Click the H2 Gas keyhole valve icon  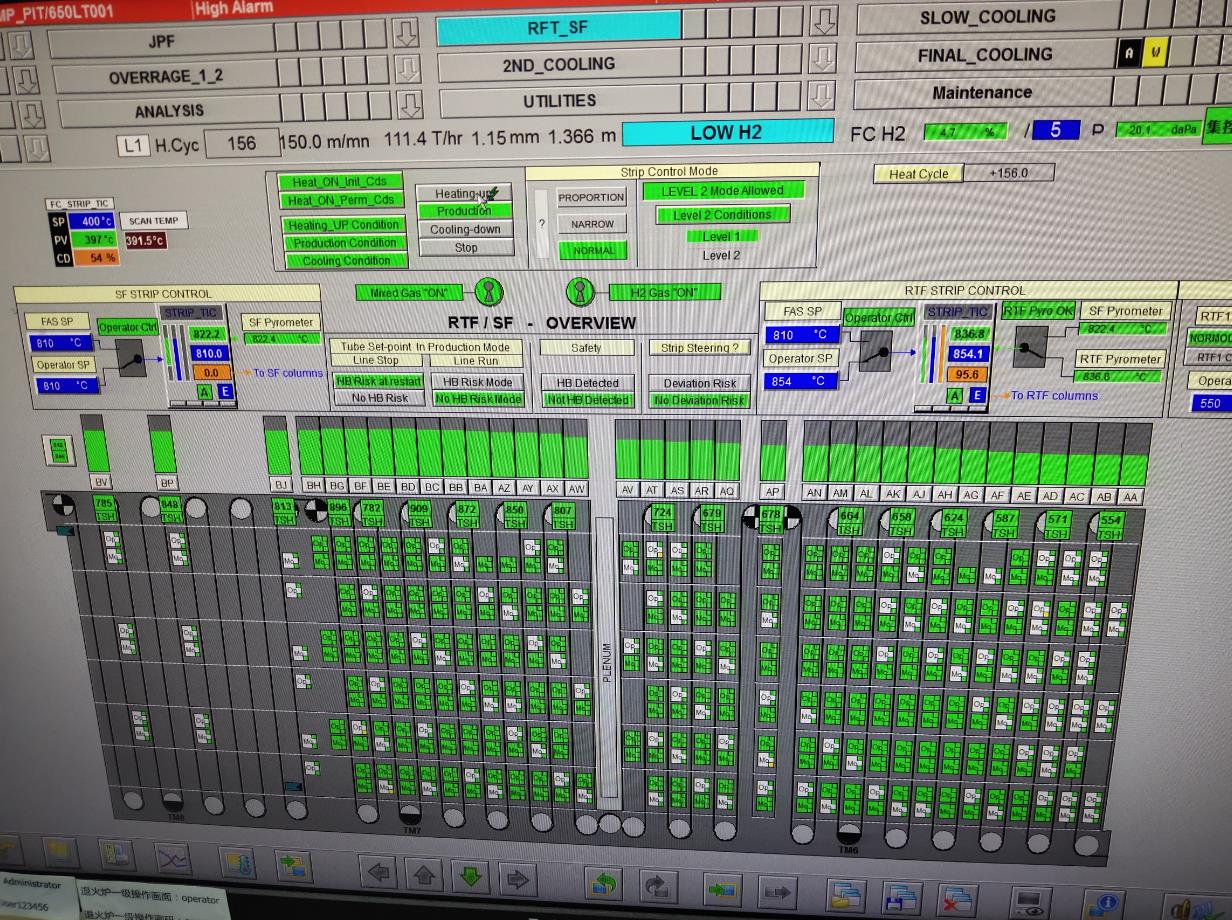click(580, 292)
